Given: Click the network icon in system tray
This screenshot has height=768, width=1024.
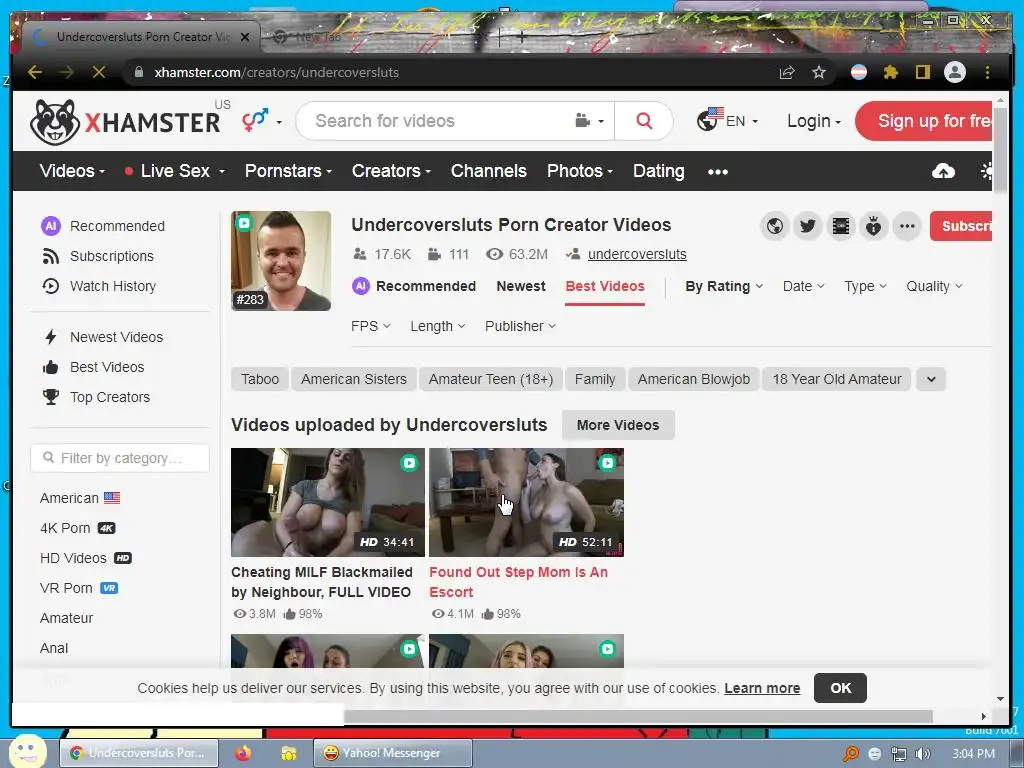Looking at the screenshot, I should [x=899, y=754].
